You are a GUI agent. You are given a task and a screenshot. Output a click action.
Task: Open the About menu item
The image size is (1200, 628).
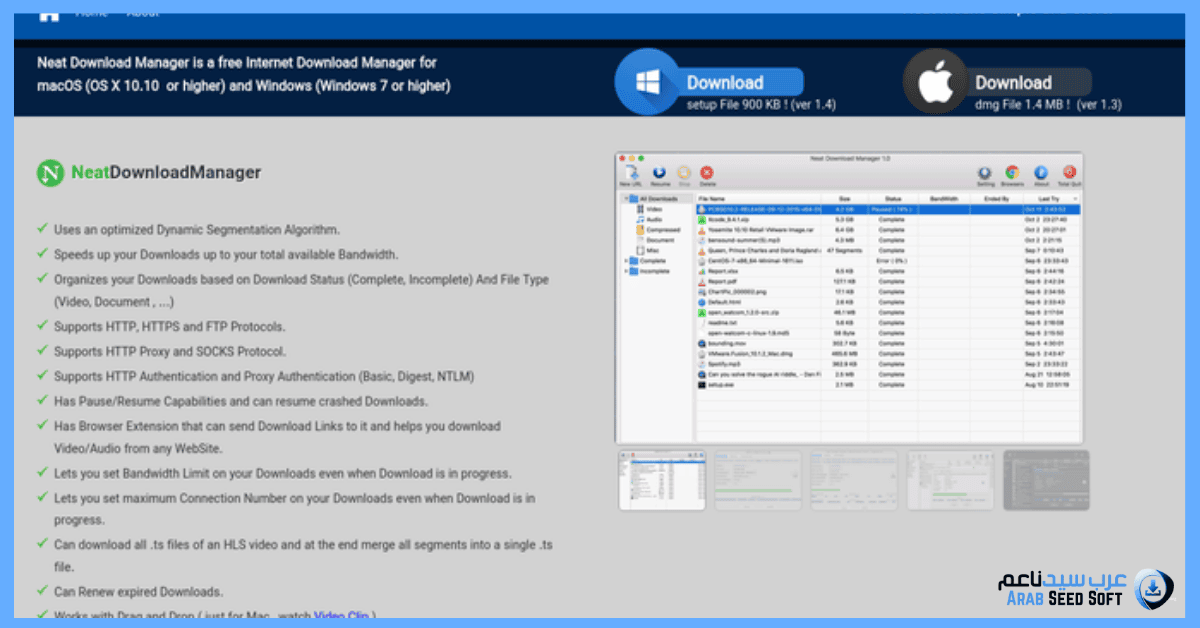click(143, 13)
